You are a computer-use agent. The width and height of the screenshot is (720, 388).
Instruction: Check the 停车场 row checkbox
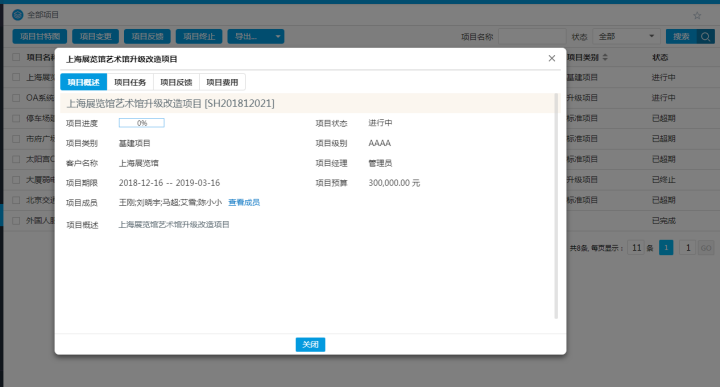[x=16, y=118]
